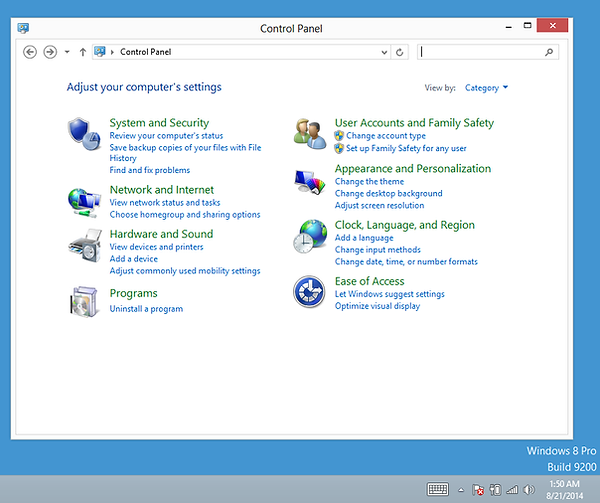Open User Accounts and Family Safety
Screen dimensions: 600x503
click(x=414, y=123)
